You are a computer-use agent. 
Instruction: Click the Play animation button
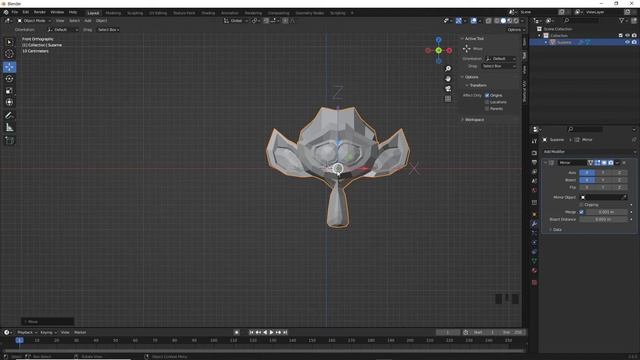[271, 332]
